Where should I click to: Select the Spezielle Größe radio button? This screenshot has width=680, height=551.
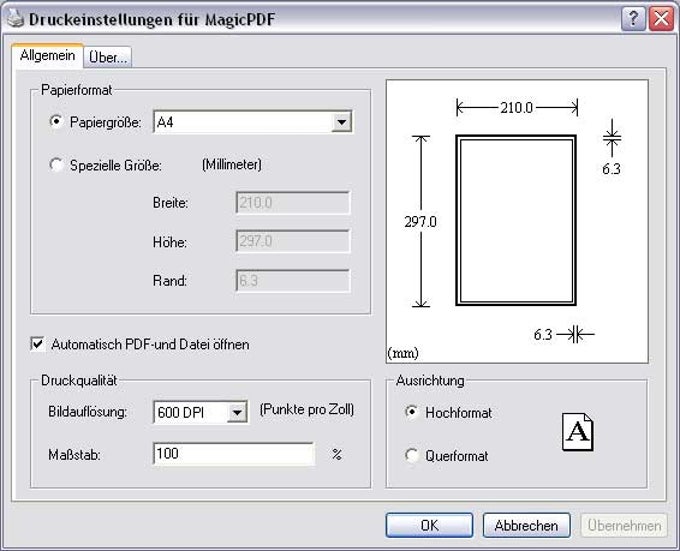56,165
